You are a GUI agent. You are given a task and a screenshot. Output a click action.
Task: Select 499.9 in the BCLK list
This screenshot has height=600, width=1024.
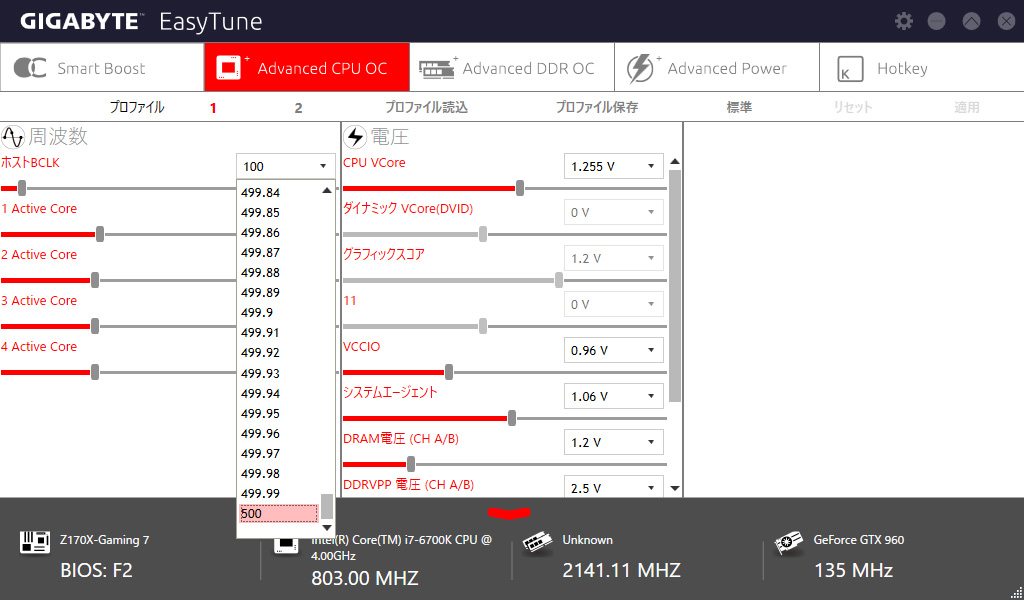tap(279, 313)
